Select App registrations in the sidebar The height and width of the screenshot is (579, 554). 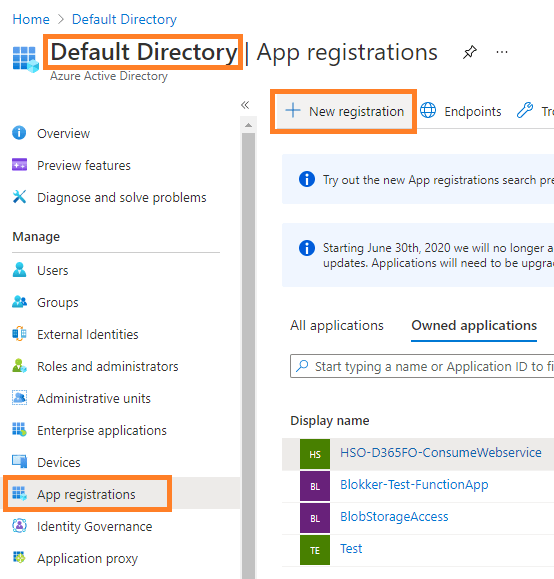point(87,494)
